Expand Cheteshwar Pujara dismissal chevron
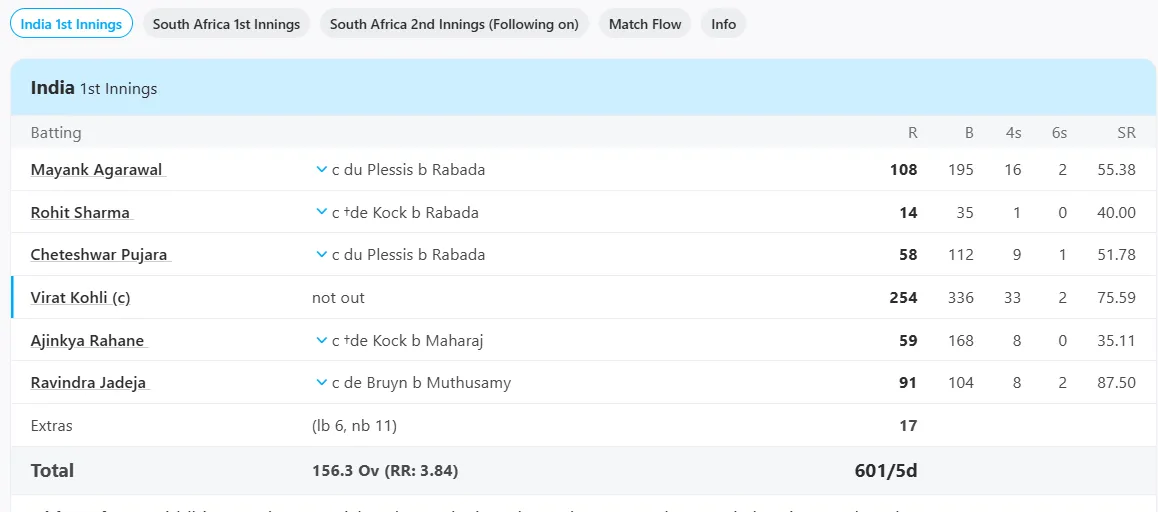This screenshot has height=512, width=1158. (321, 254)
